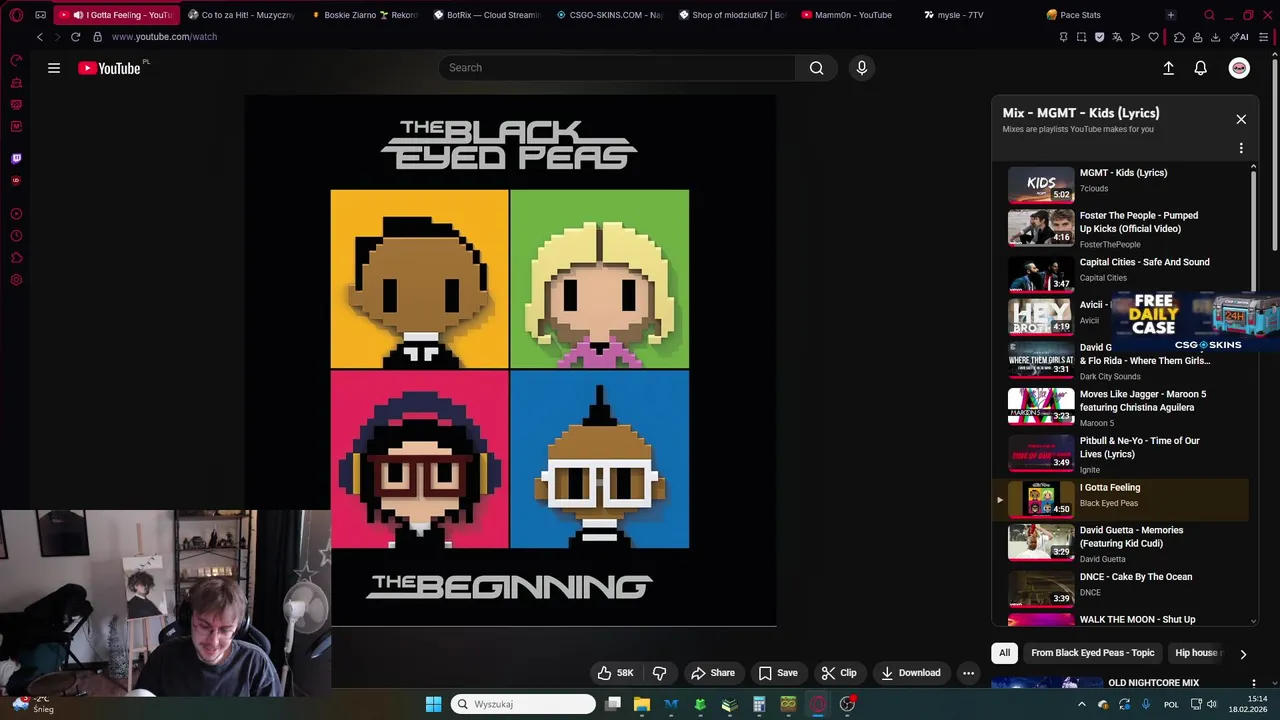The width and height of the screenshot is (1280, 720).
Task: Open the sidebar Player icon
Action: pyautogui.click(x=16, y=214)
